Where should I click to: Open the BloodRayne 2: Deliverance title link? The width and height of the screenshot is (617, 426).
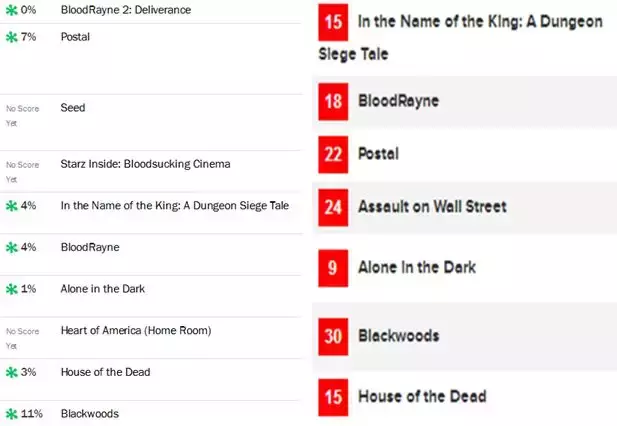[125, 9]
